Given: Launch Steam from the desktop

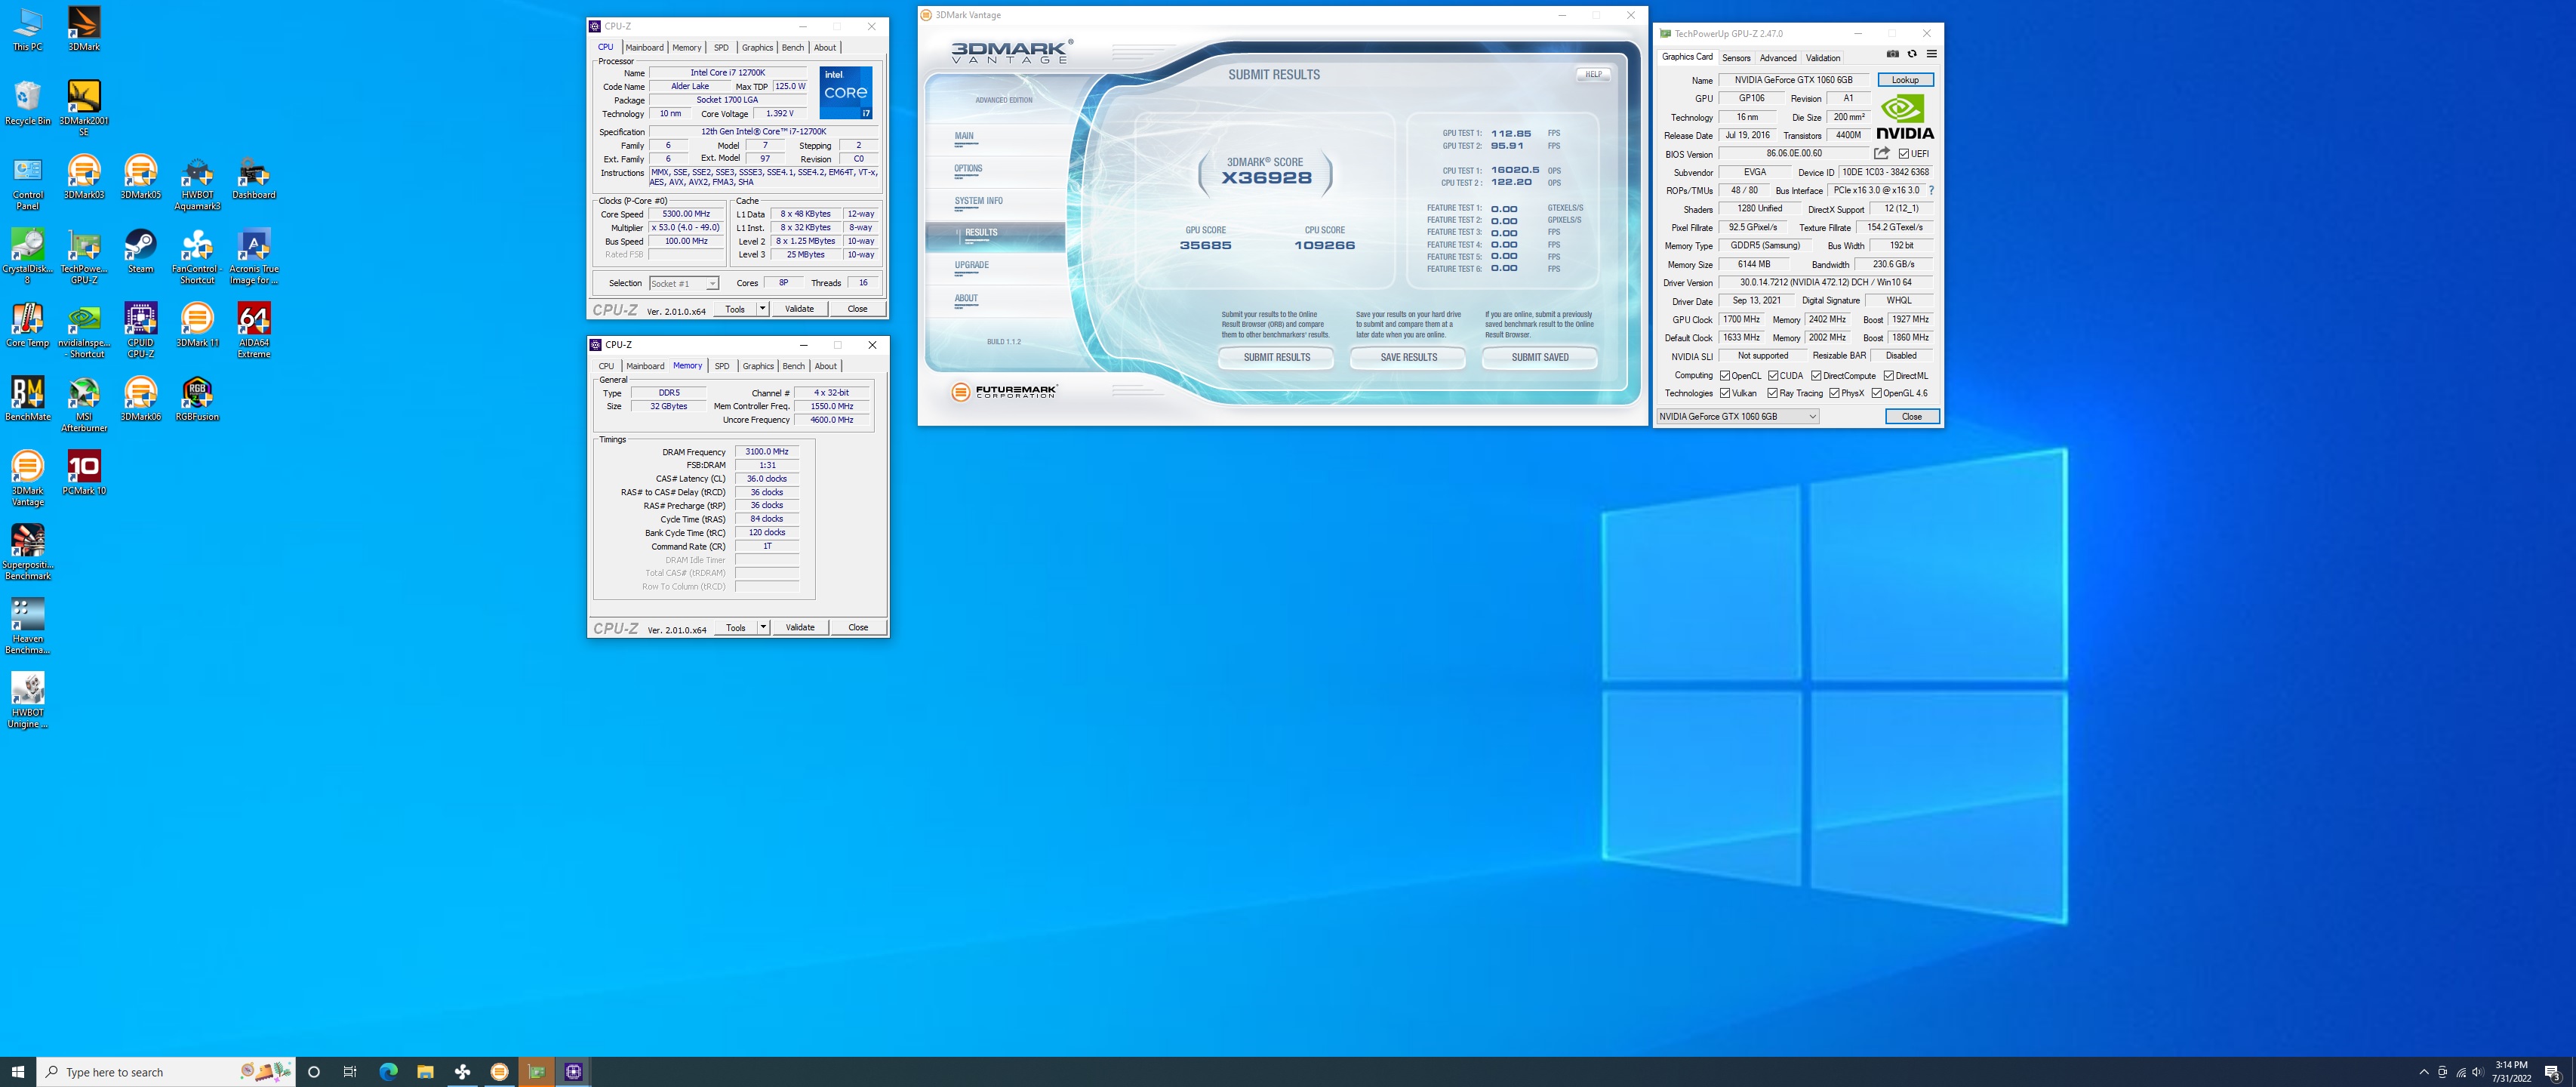Looking at the screenshot, I should 140,251.
